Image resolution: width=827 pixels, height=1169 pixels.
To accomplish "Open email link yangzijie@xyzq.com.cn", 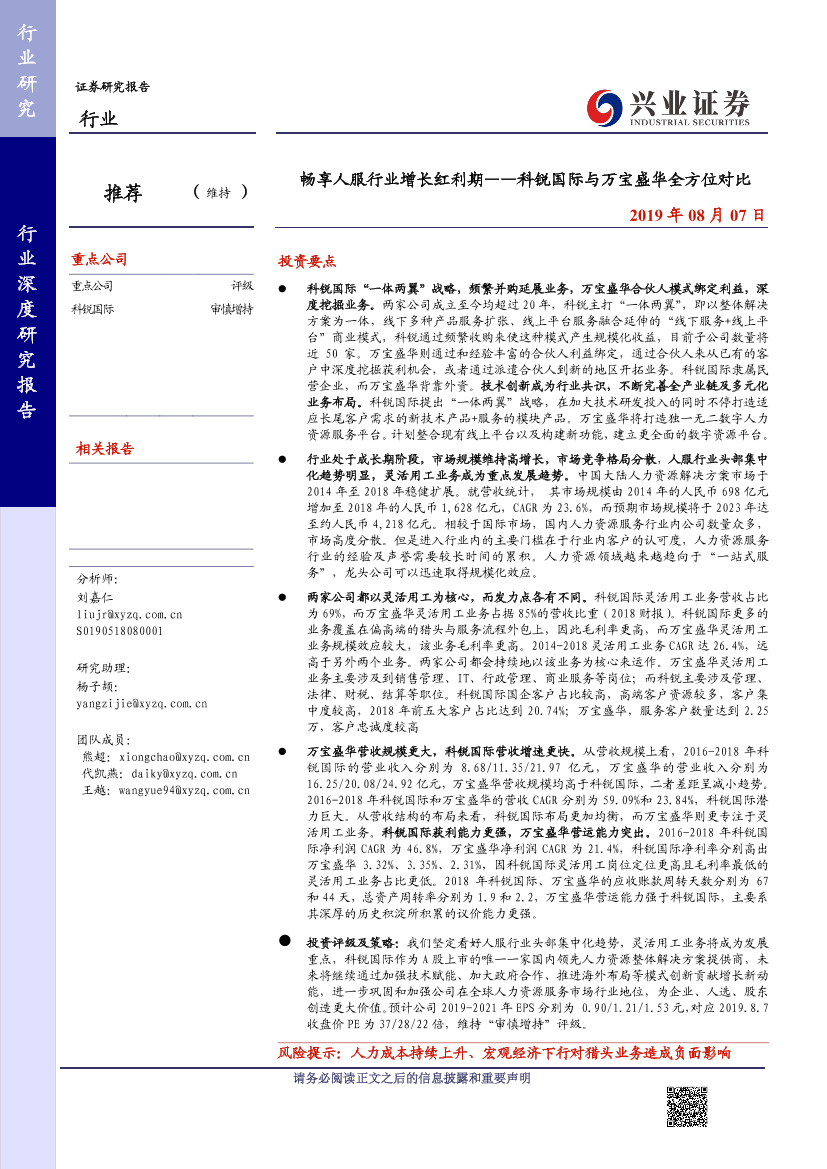I will 141,703.
